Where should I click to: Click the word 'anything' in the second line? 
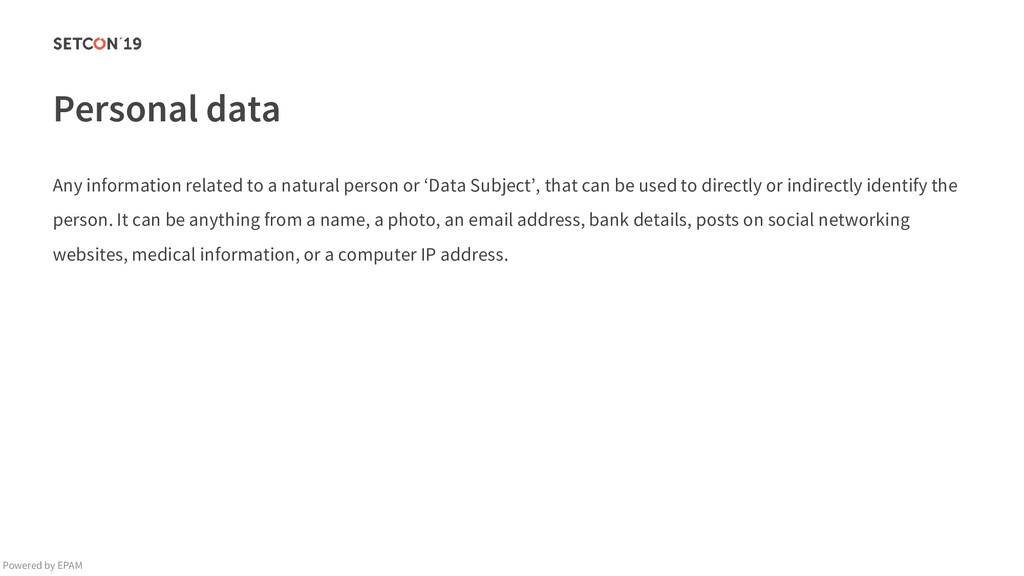[x=225, y=220]
